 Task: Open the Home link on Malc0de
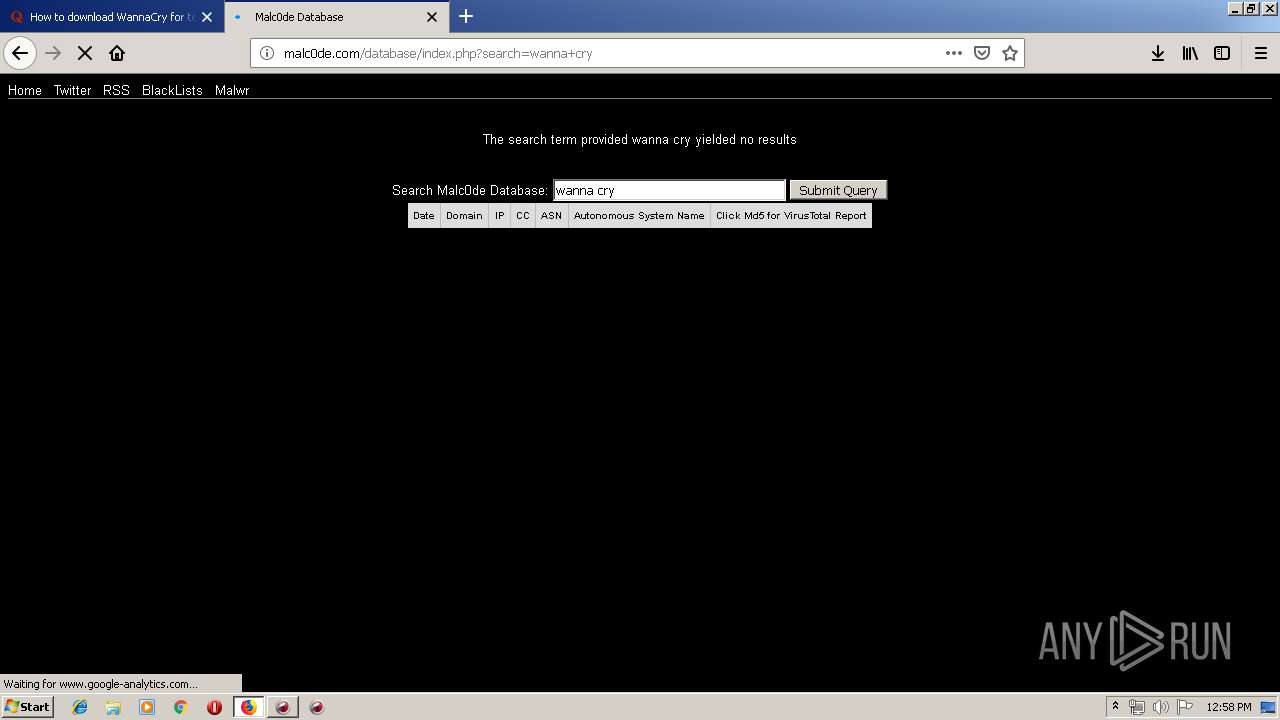[x=25, y=90]
